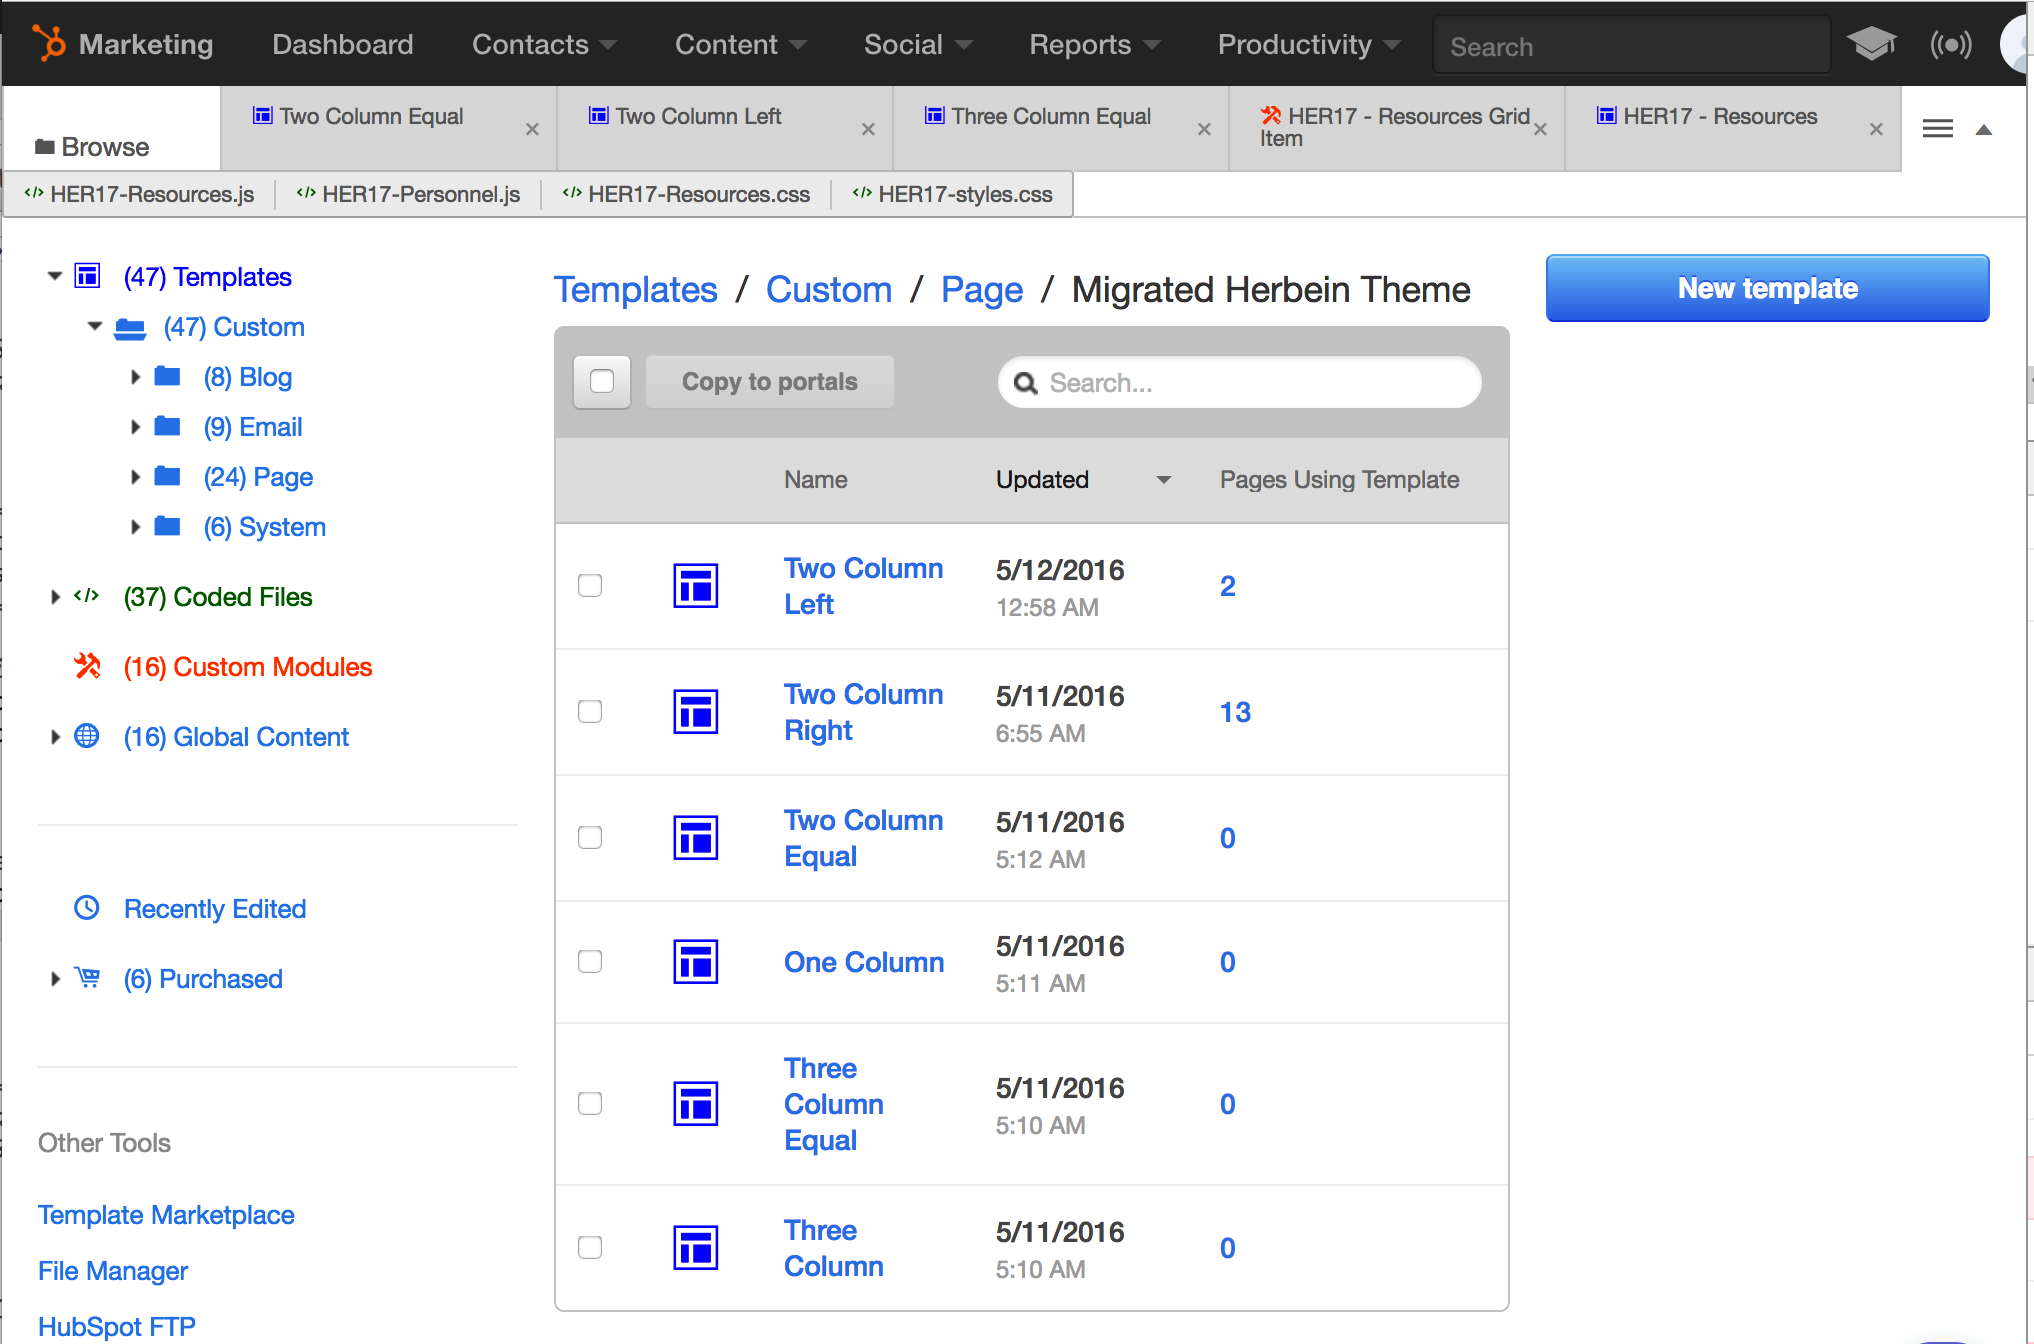This screenshot has width=2034, height=1344.
Task: Expand the Page folder node
Action: tap(136, 477)
